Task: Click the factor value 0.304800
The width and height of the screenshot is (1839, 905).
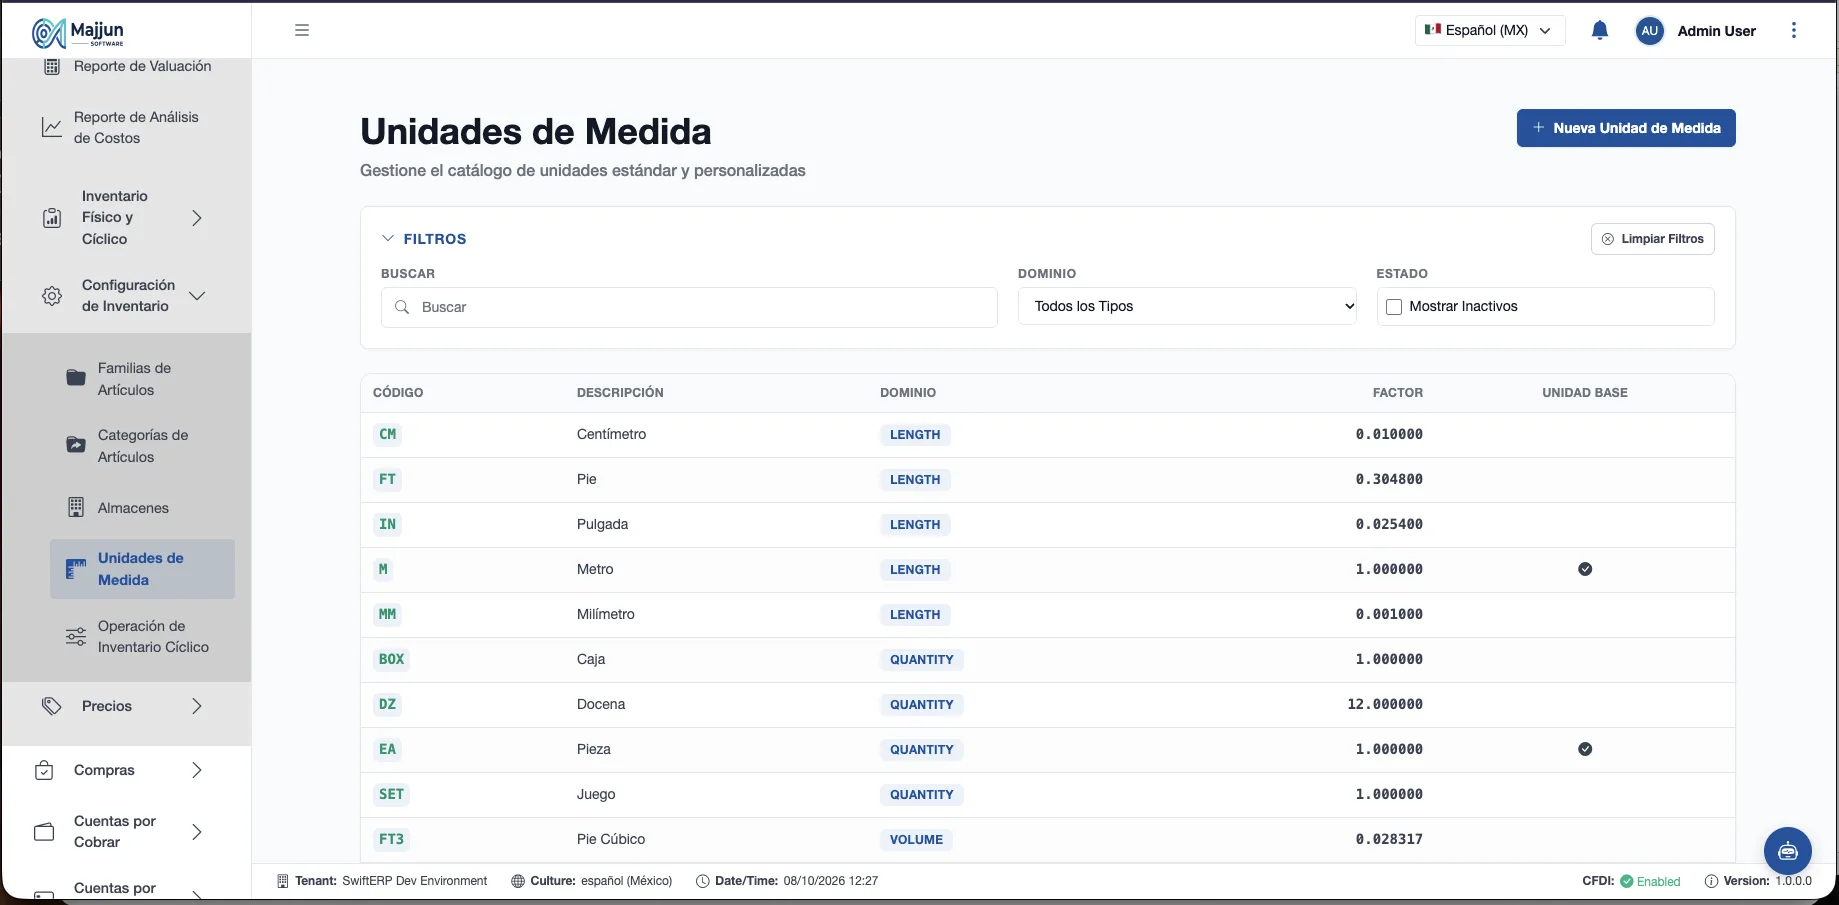Action: click(x=1389, y=479)
